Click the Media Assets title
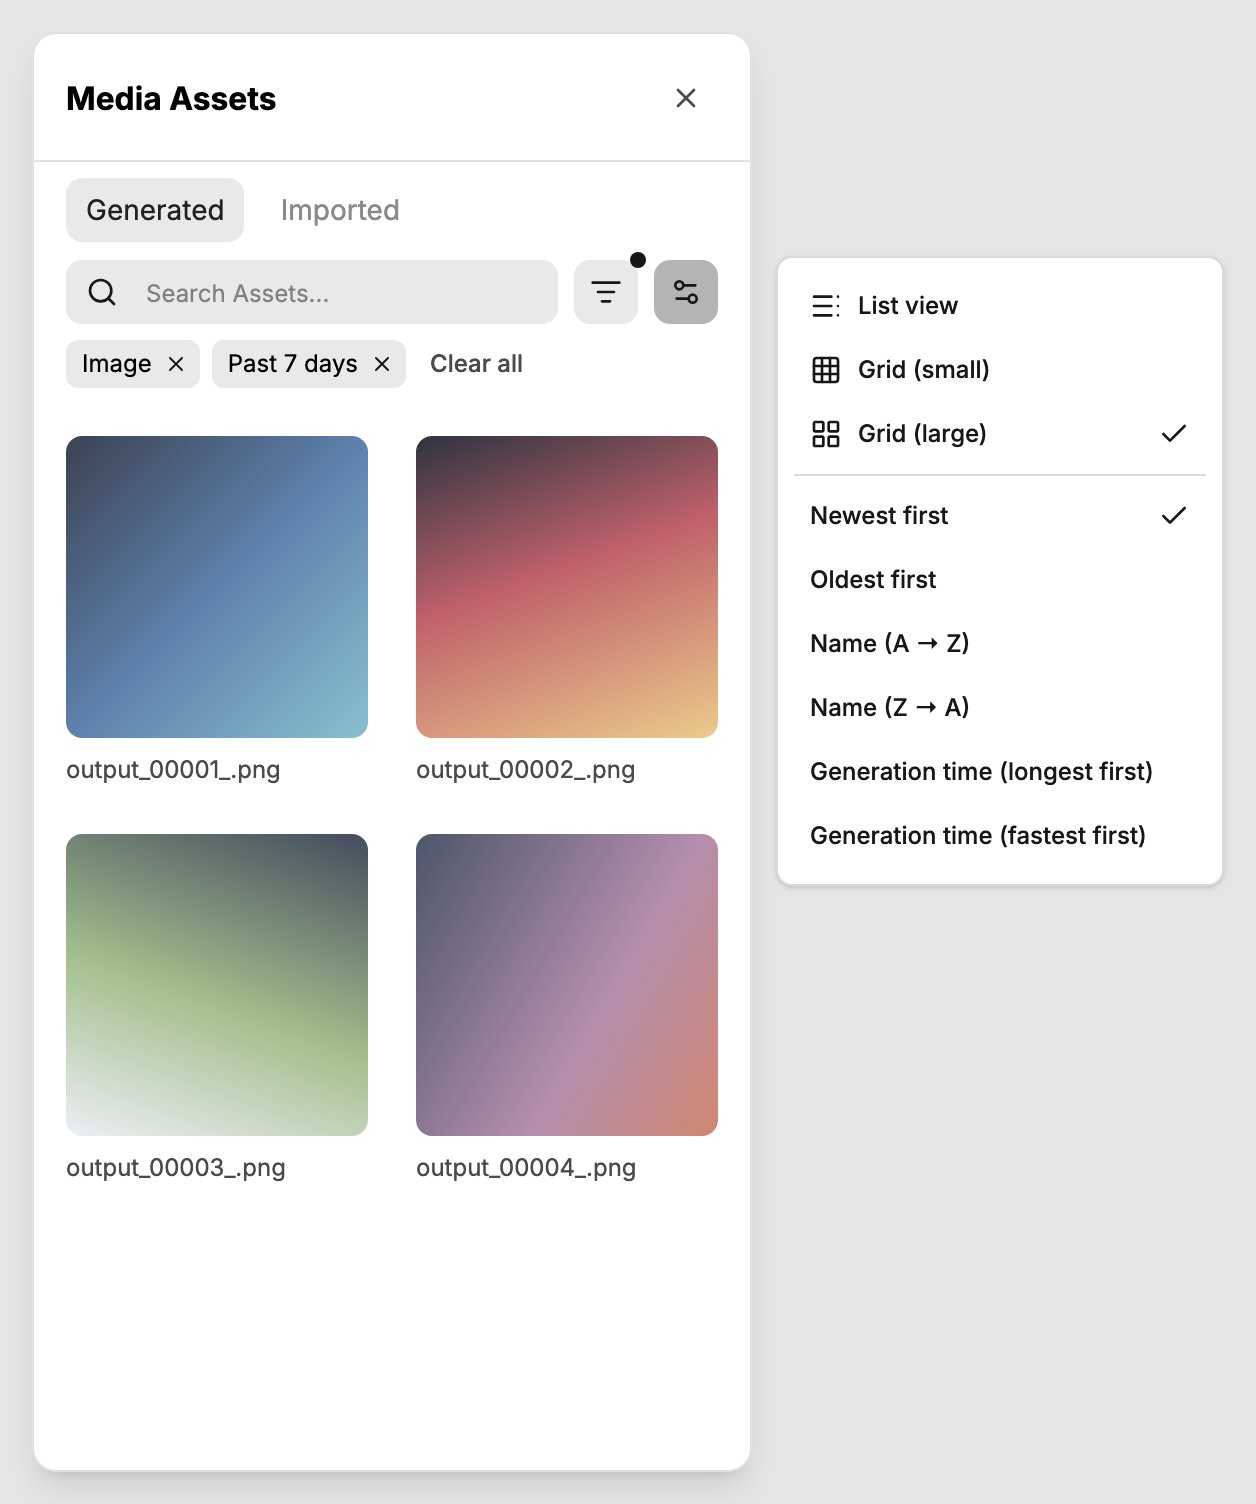The image size is (1256, 1504). 171,98
